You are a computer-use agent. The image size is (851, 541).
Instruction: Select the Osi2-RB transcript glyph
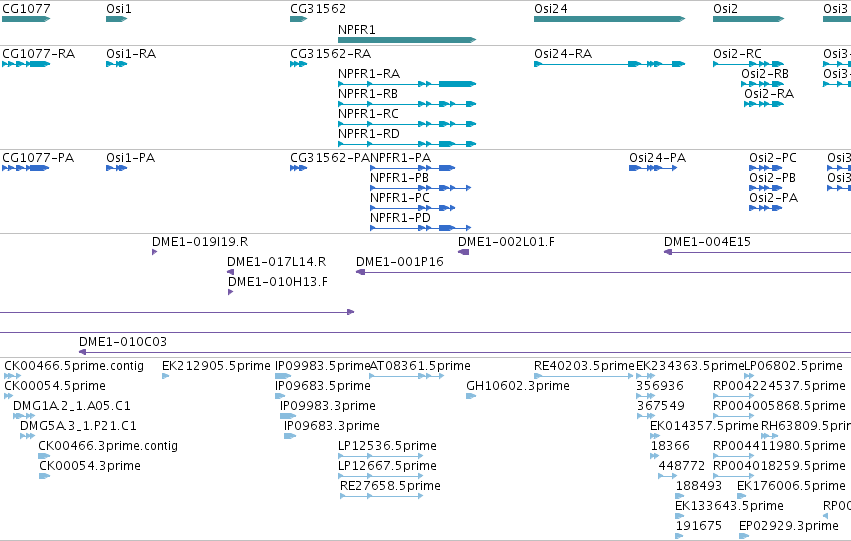point(763,84)
